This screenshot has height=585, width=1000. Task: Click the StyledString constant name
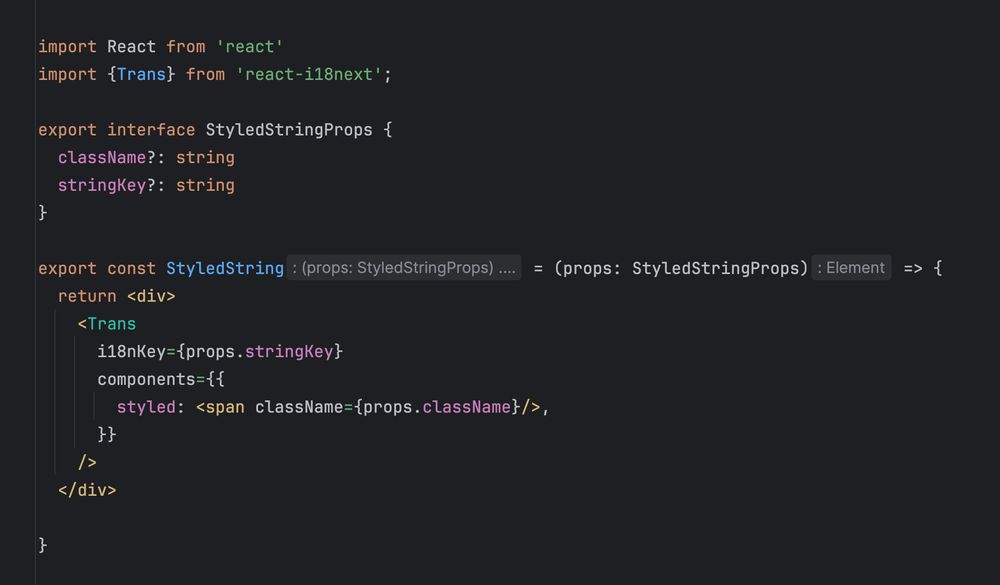pyautogui.click(x=224, y=269)
